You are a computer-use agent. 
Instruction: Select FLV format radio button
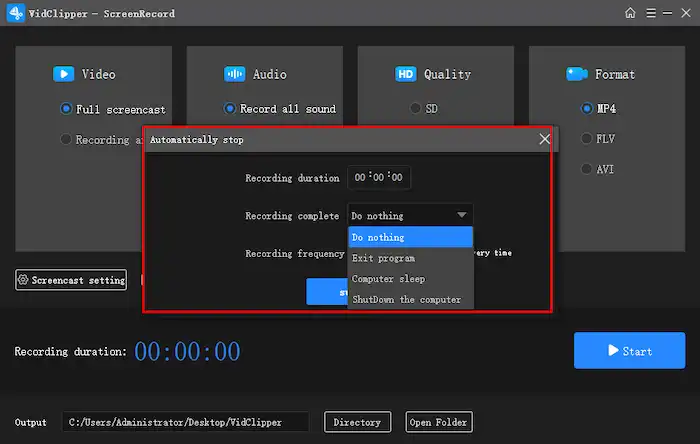[586, 139]
